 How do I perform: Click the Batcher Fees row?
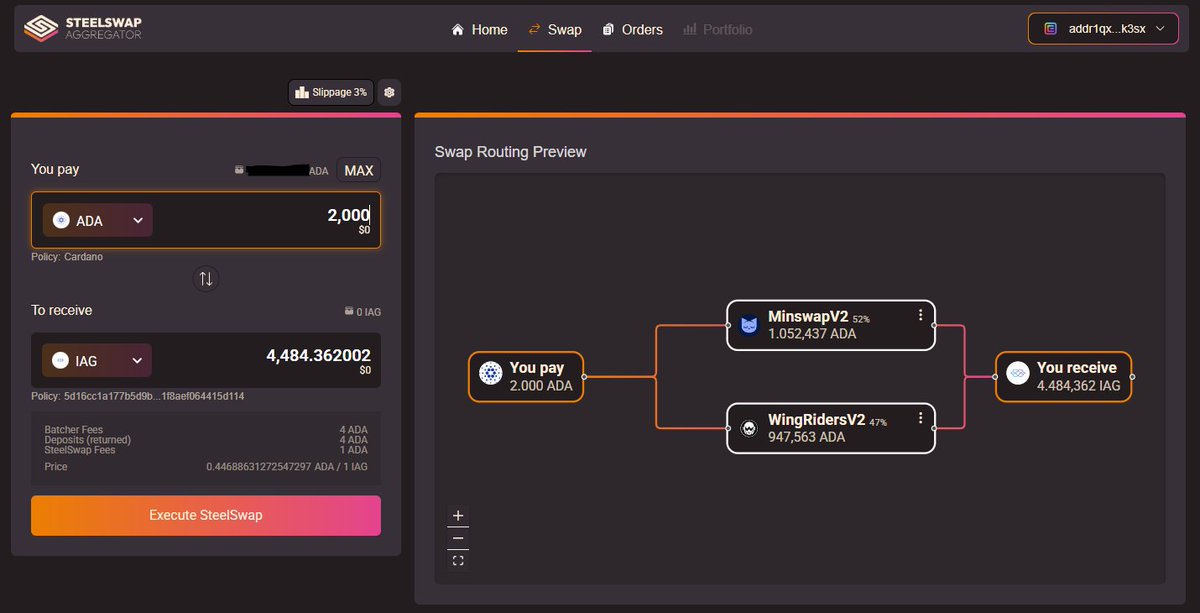point(206,430)
